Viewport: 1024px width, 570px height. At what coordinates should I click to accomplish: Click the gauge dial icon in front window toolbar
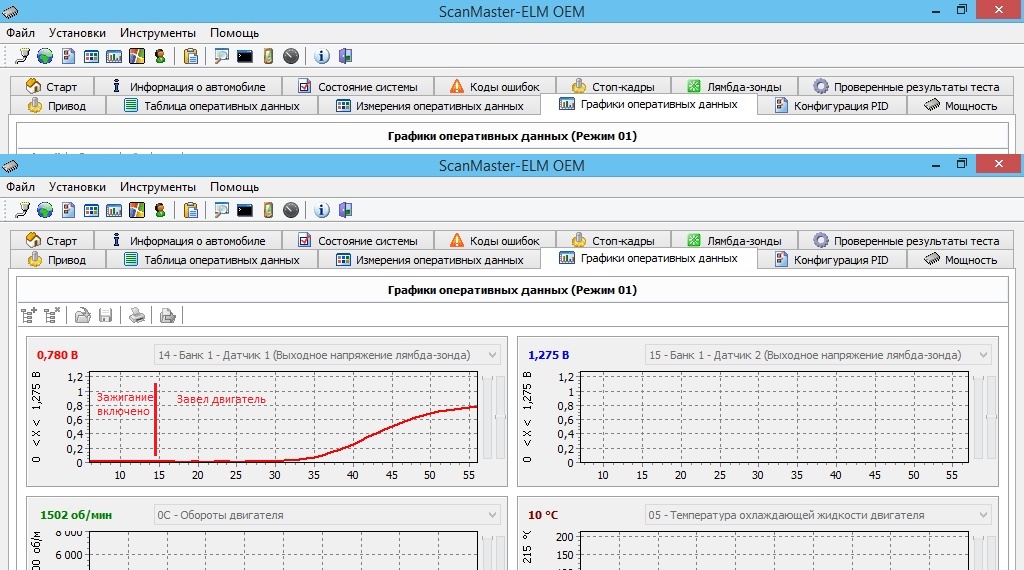(x=291, y=210)
